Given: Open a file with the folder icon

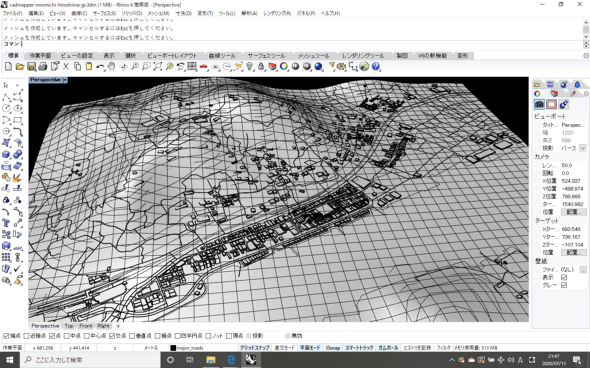Looking at the screenshot, I should [20, 67].
